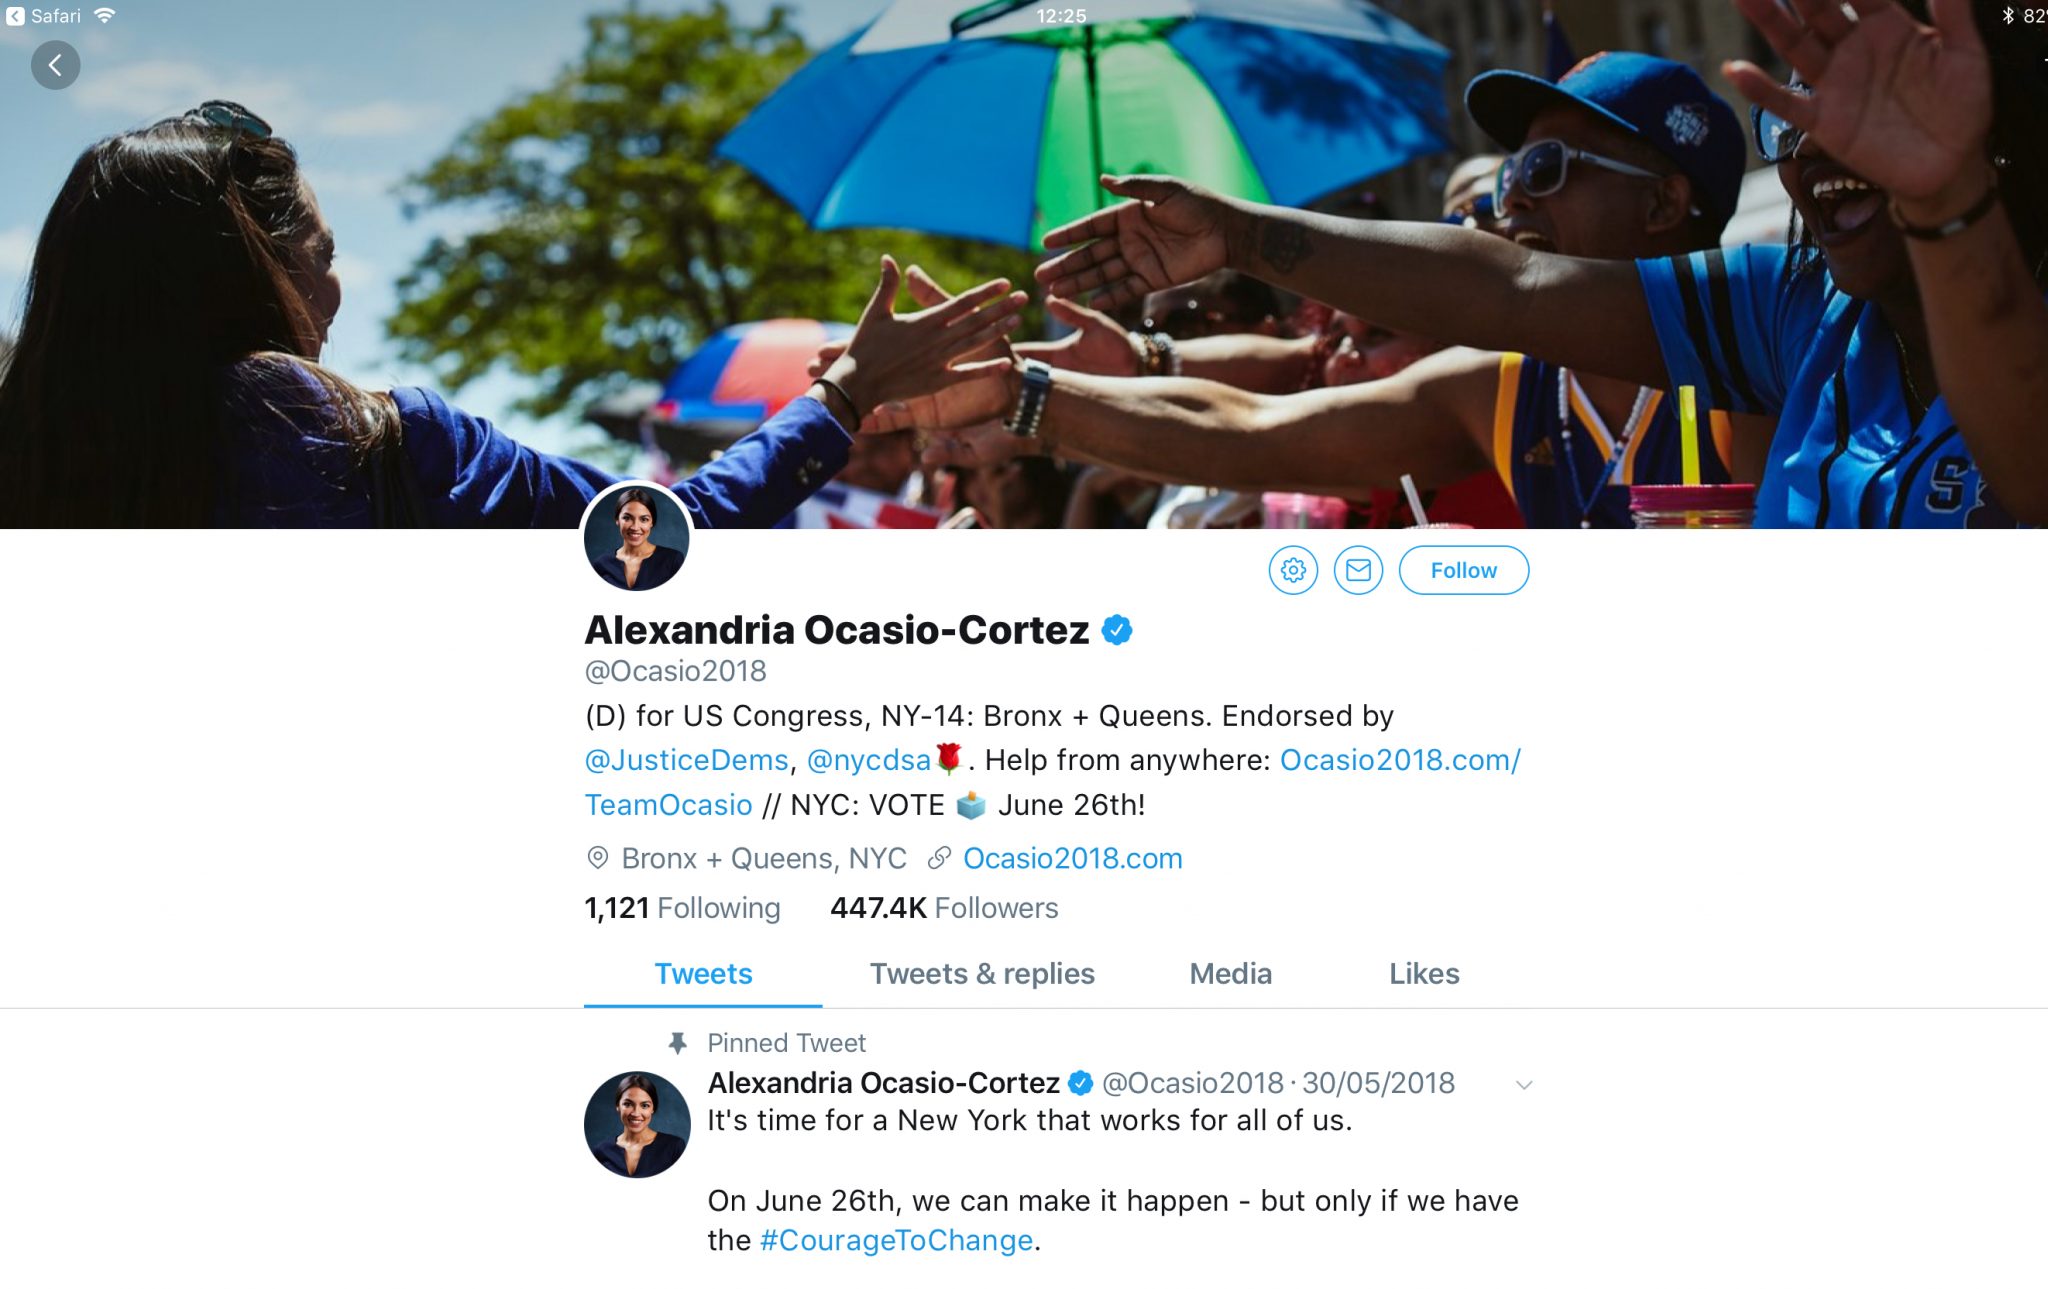This screenshot has height=1289, width=2048.
Task: Click the verified badge beside profile name
Action: (x=1116, y=630)
